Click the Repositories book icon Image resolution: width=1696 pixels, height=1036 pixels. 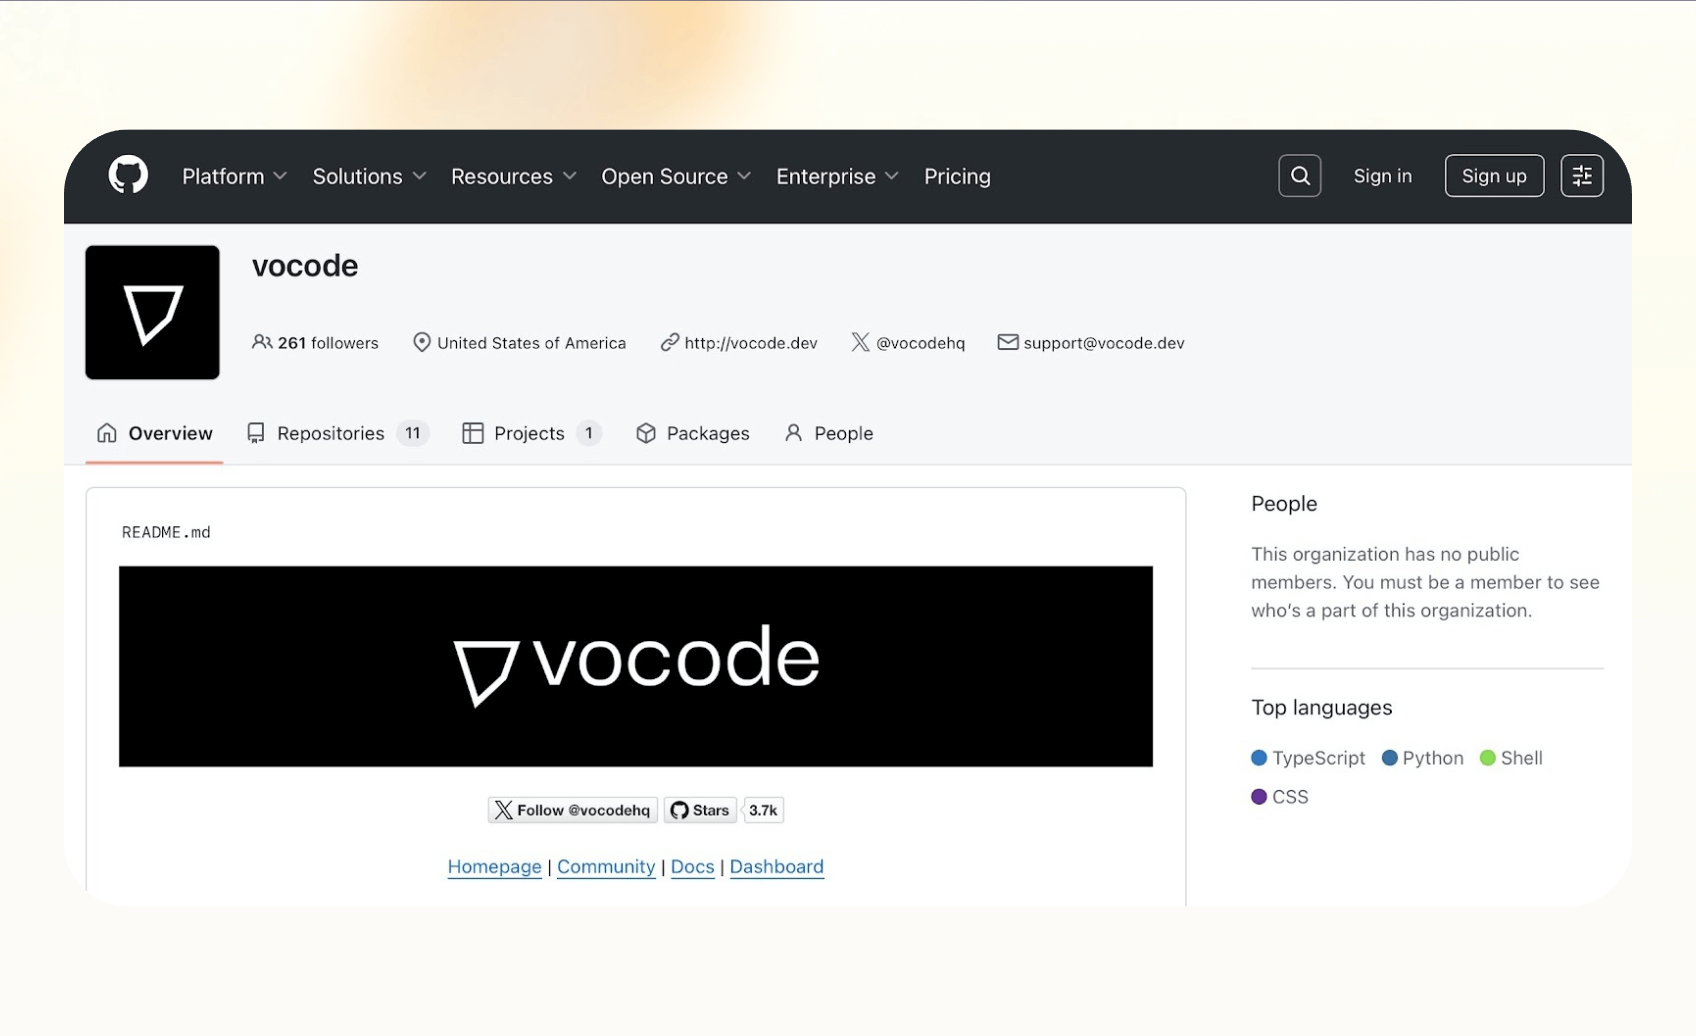tap(256, 433)
